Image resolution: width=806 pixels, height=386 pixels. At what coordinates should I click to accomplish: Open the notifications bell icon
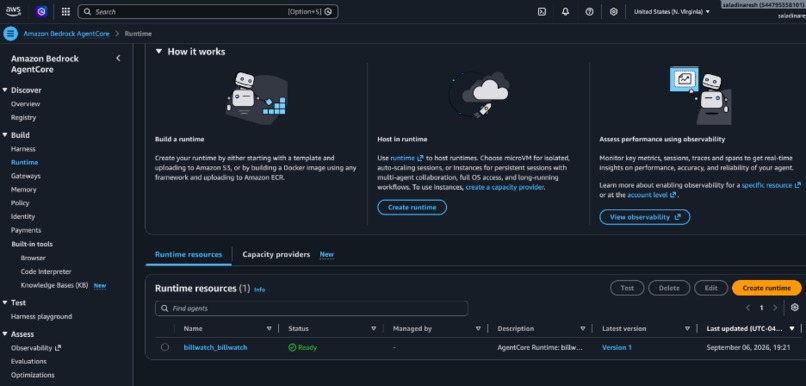565,11
